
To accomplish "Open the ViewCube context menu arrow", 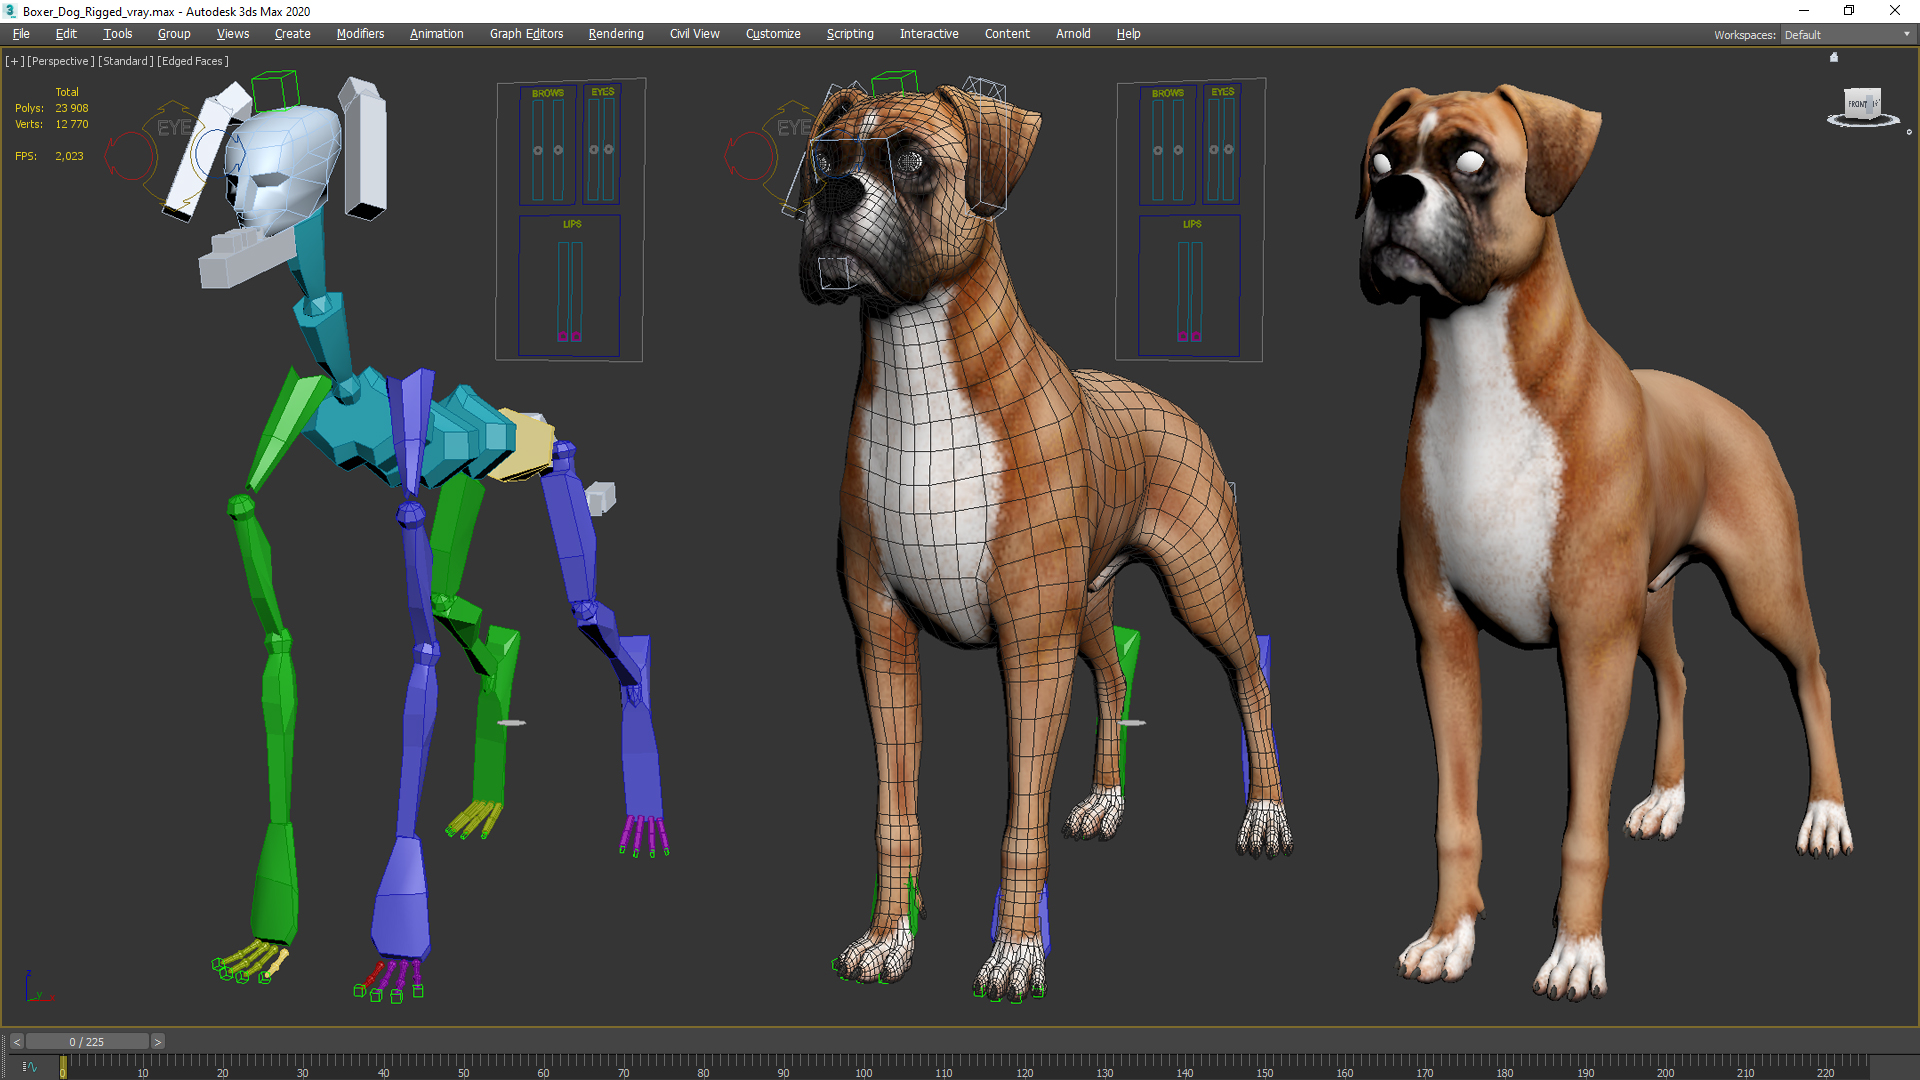I will click(1909, 132).
